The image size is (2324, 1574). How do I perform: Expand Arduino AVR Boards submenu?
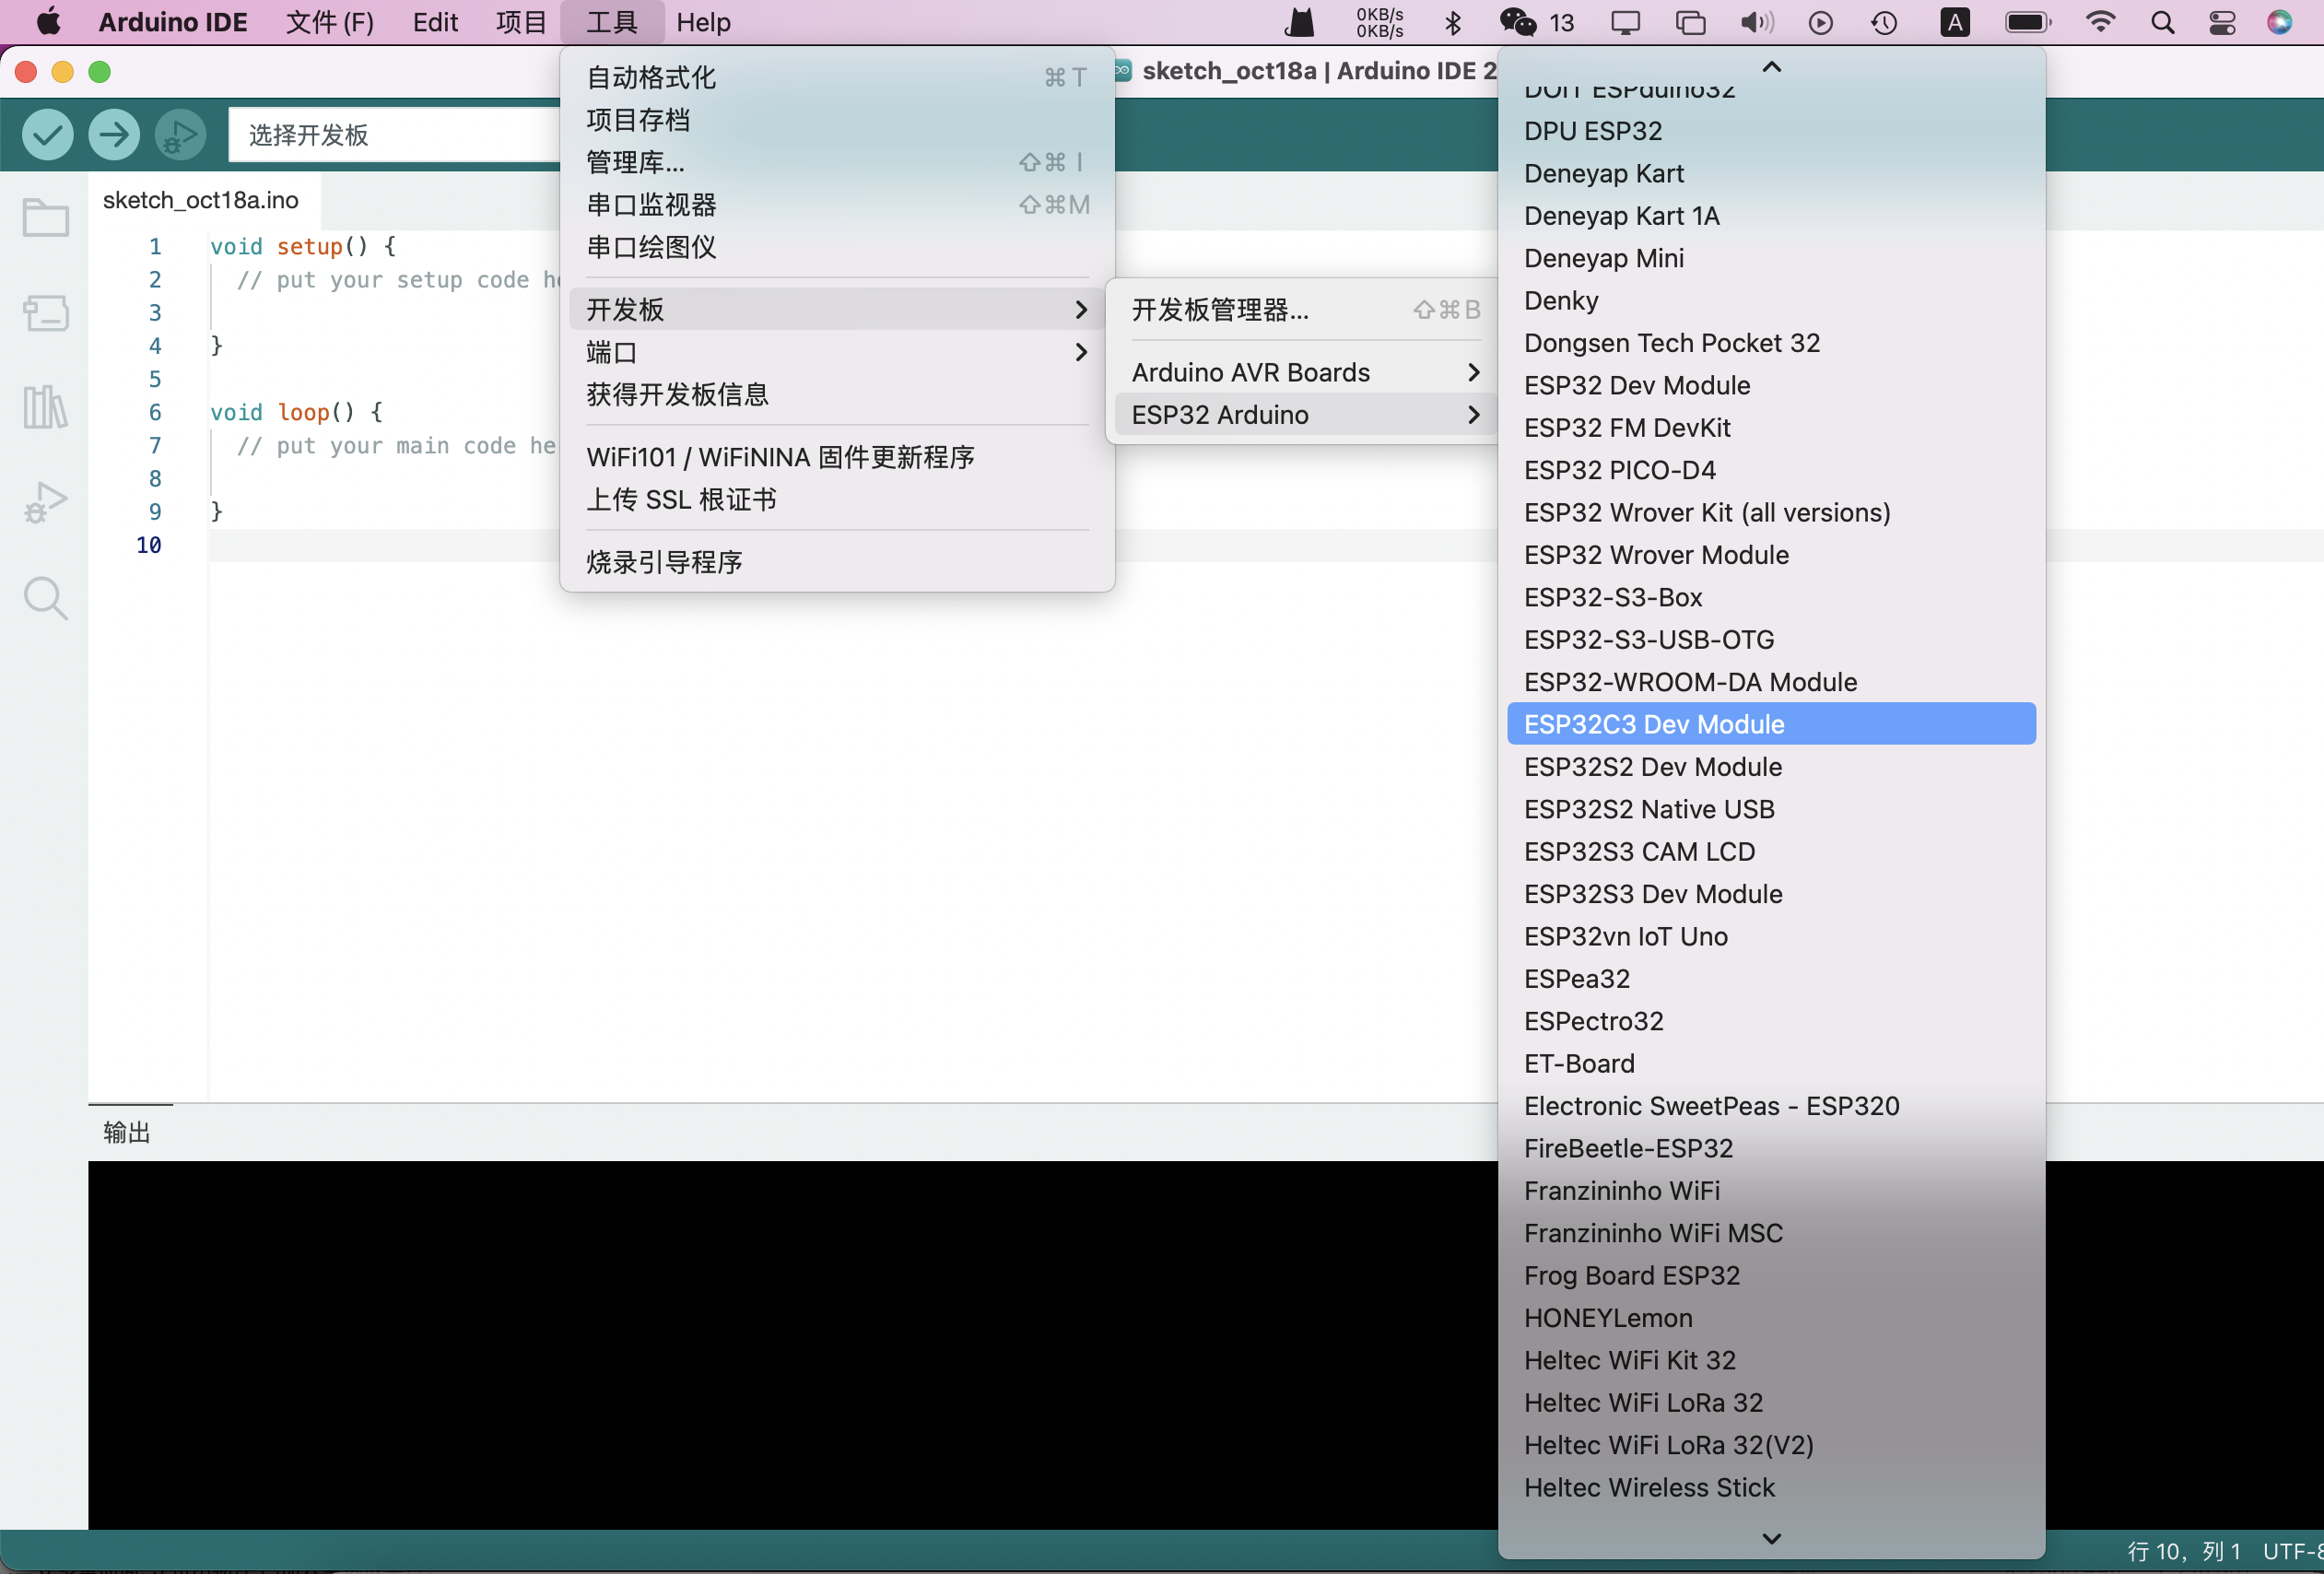pos(1305,372)
